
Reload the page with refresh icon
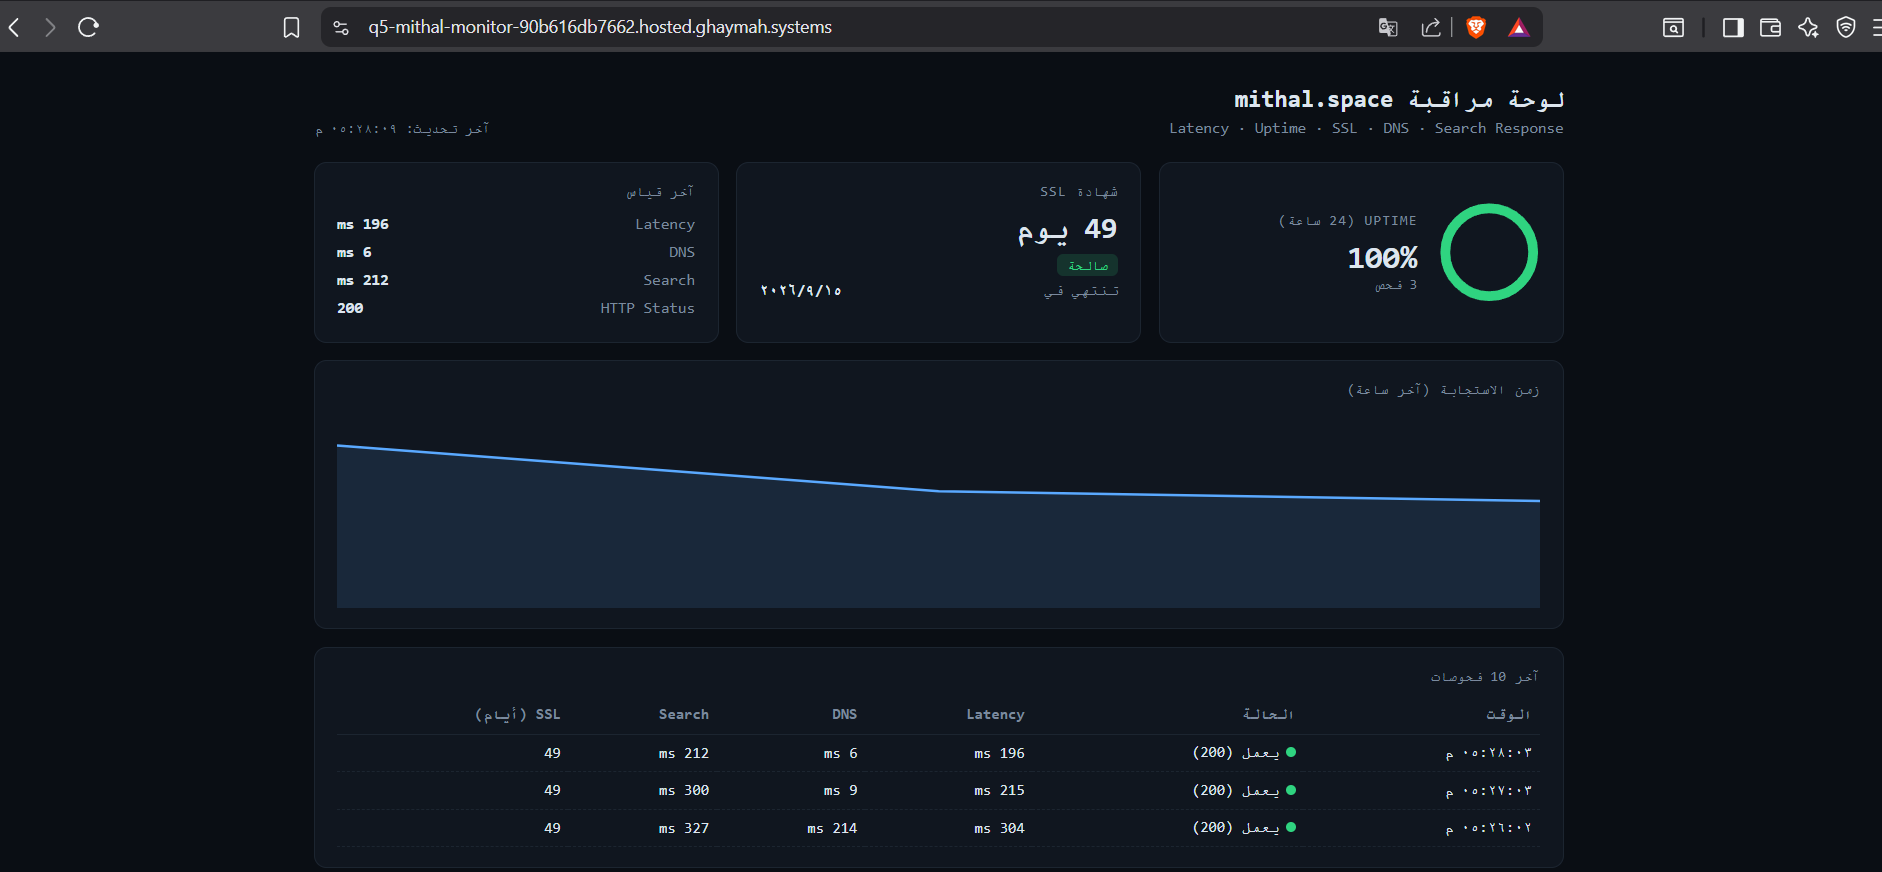88,27
